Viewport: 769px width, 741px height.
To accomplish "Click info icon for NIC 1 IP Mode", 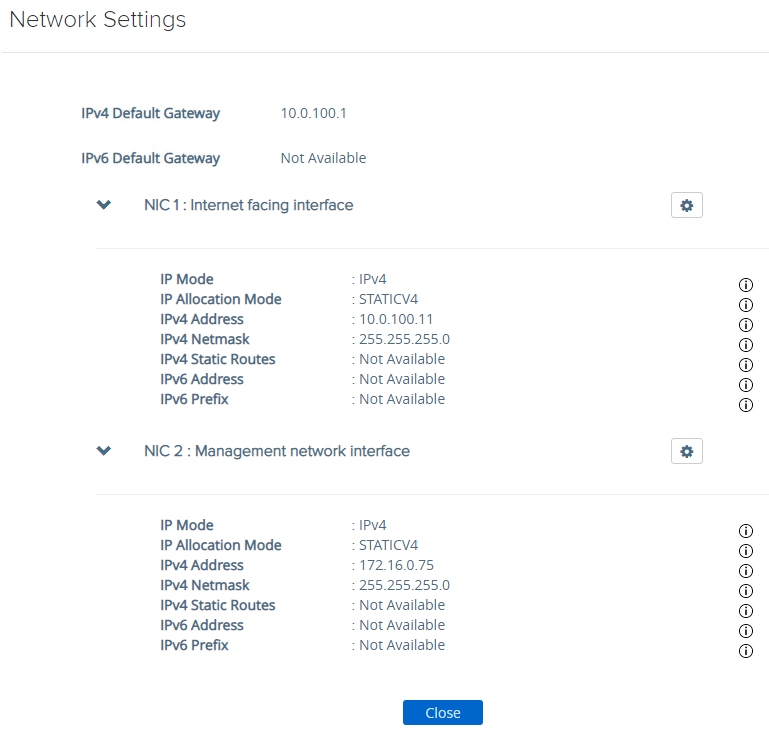I will (745, 285).
